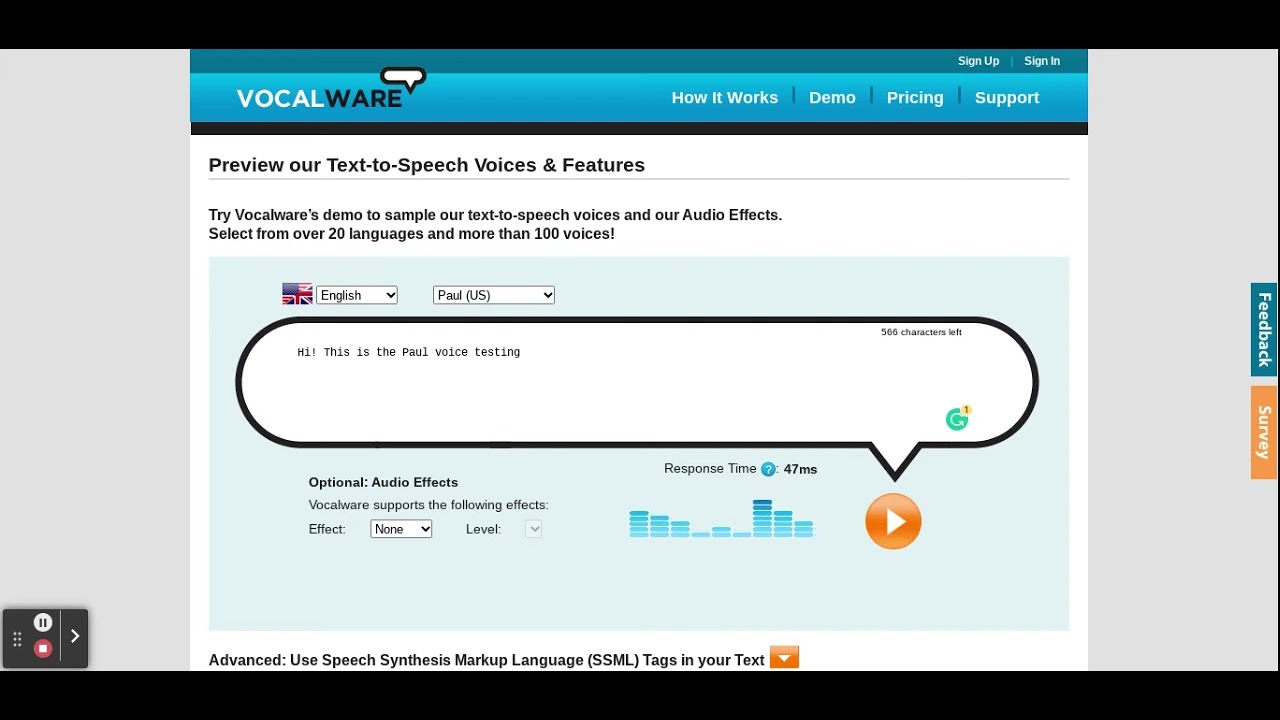1280x720 pixels.
Task: Expand the recorder toolbar chevron
Action: coord(74,636)
